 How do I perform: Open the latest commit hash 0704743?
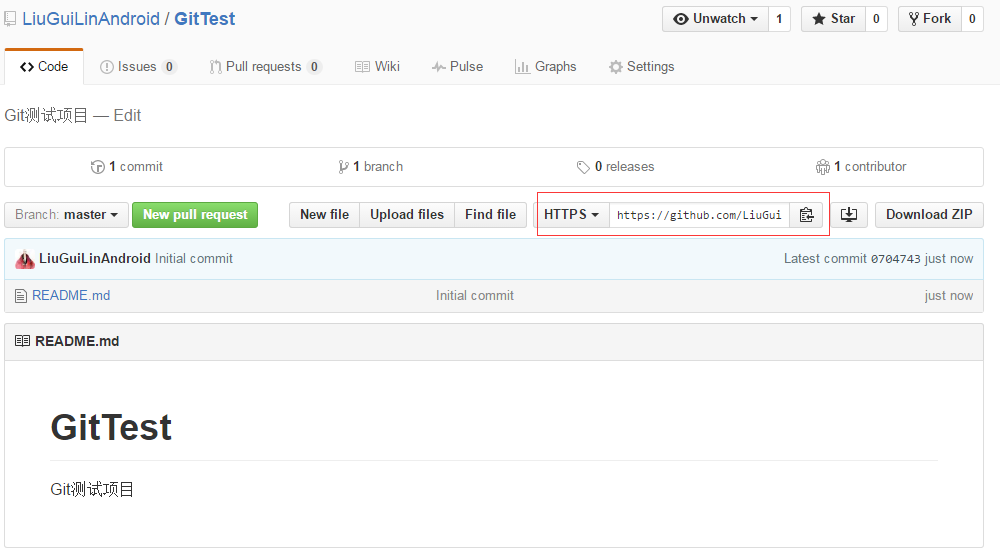[895, 259]
